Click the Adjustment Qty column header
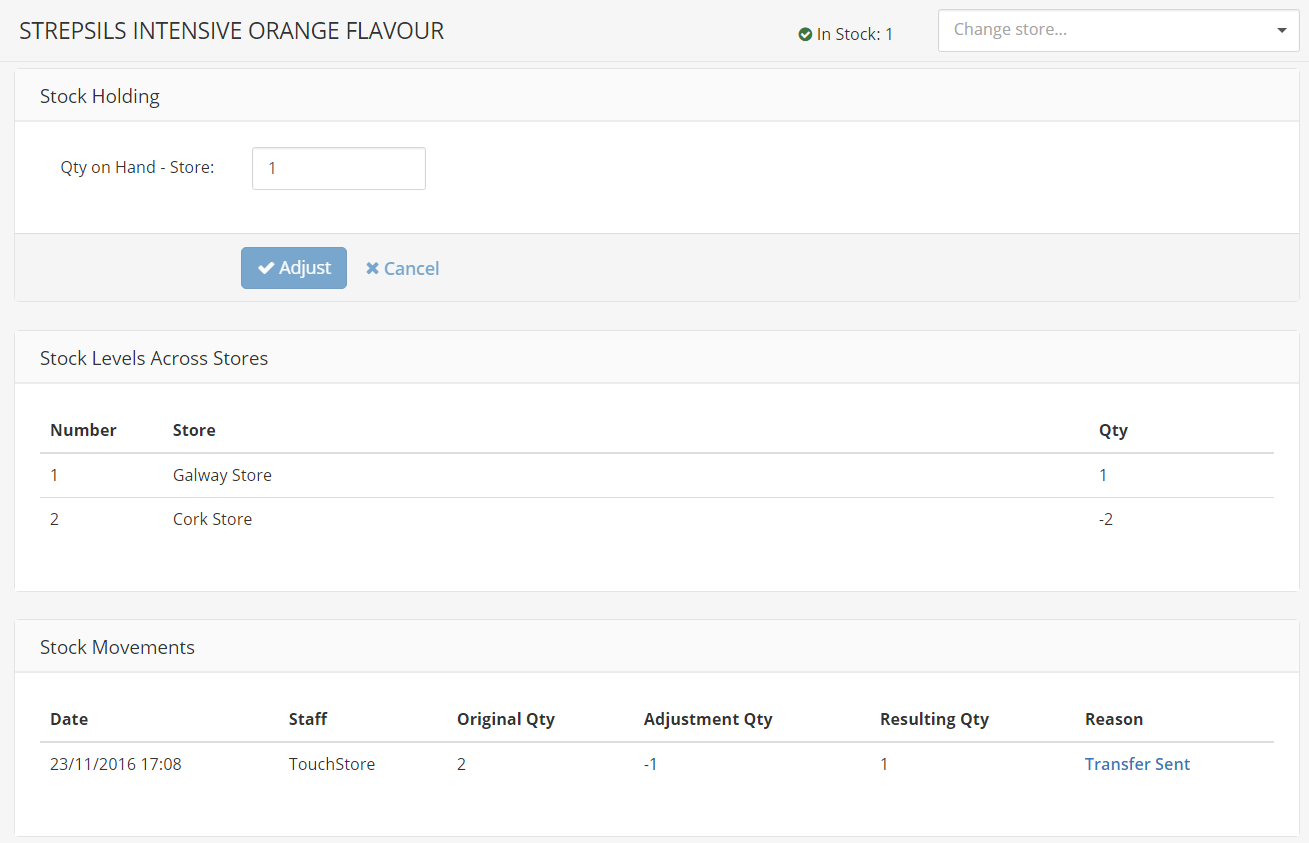Viewport: 1309px width, 843px height. (708, 719)
